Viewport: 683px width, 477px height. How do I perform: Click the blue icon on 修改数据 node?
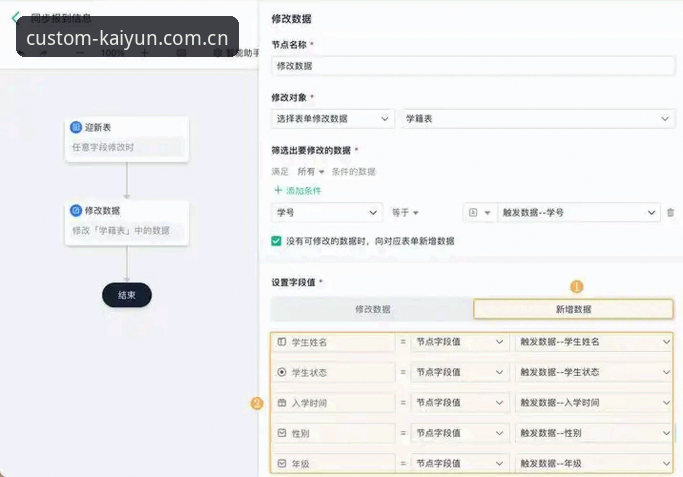coord(76,210)
